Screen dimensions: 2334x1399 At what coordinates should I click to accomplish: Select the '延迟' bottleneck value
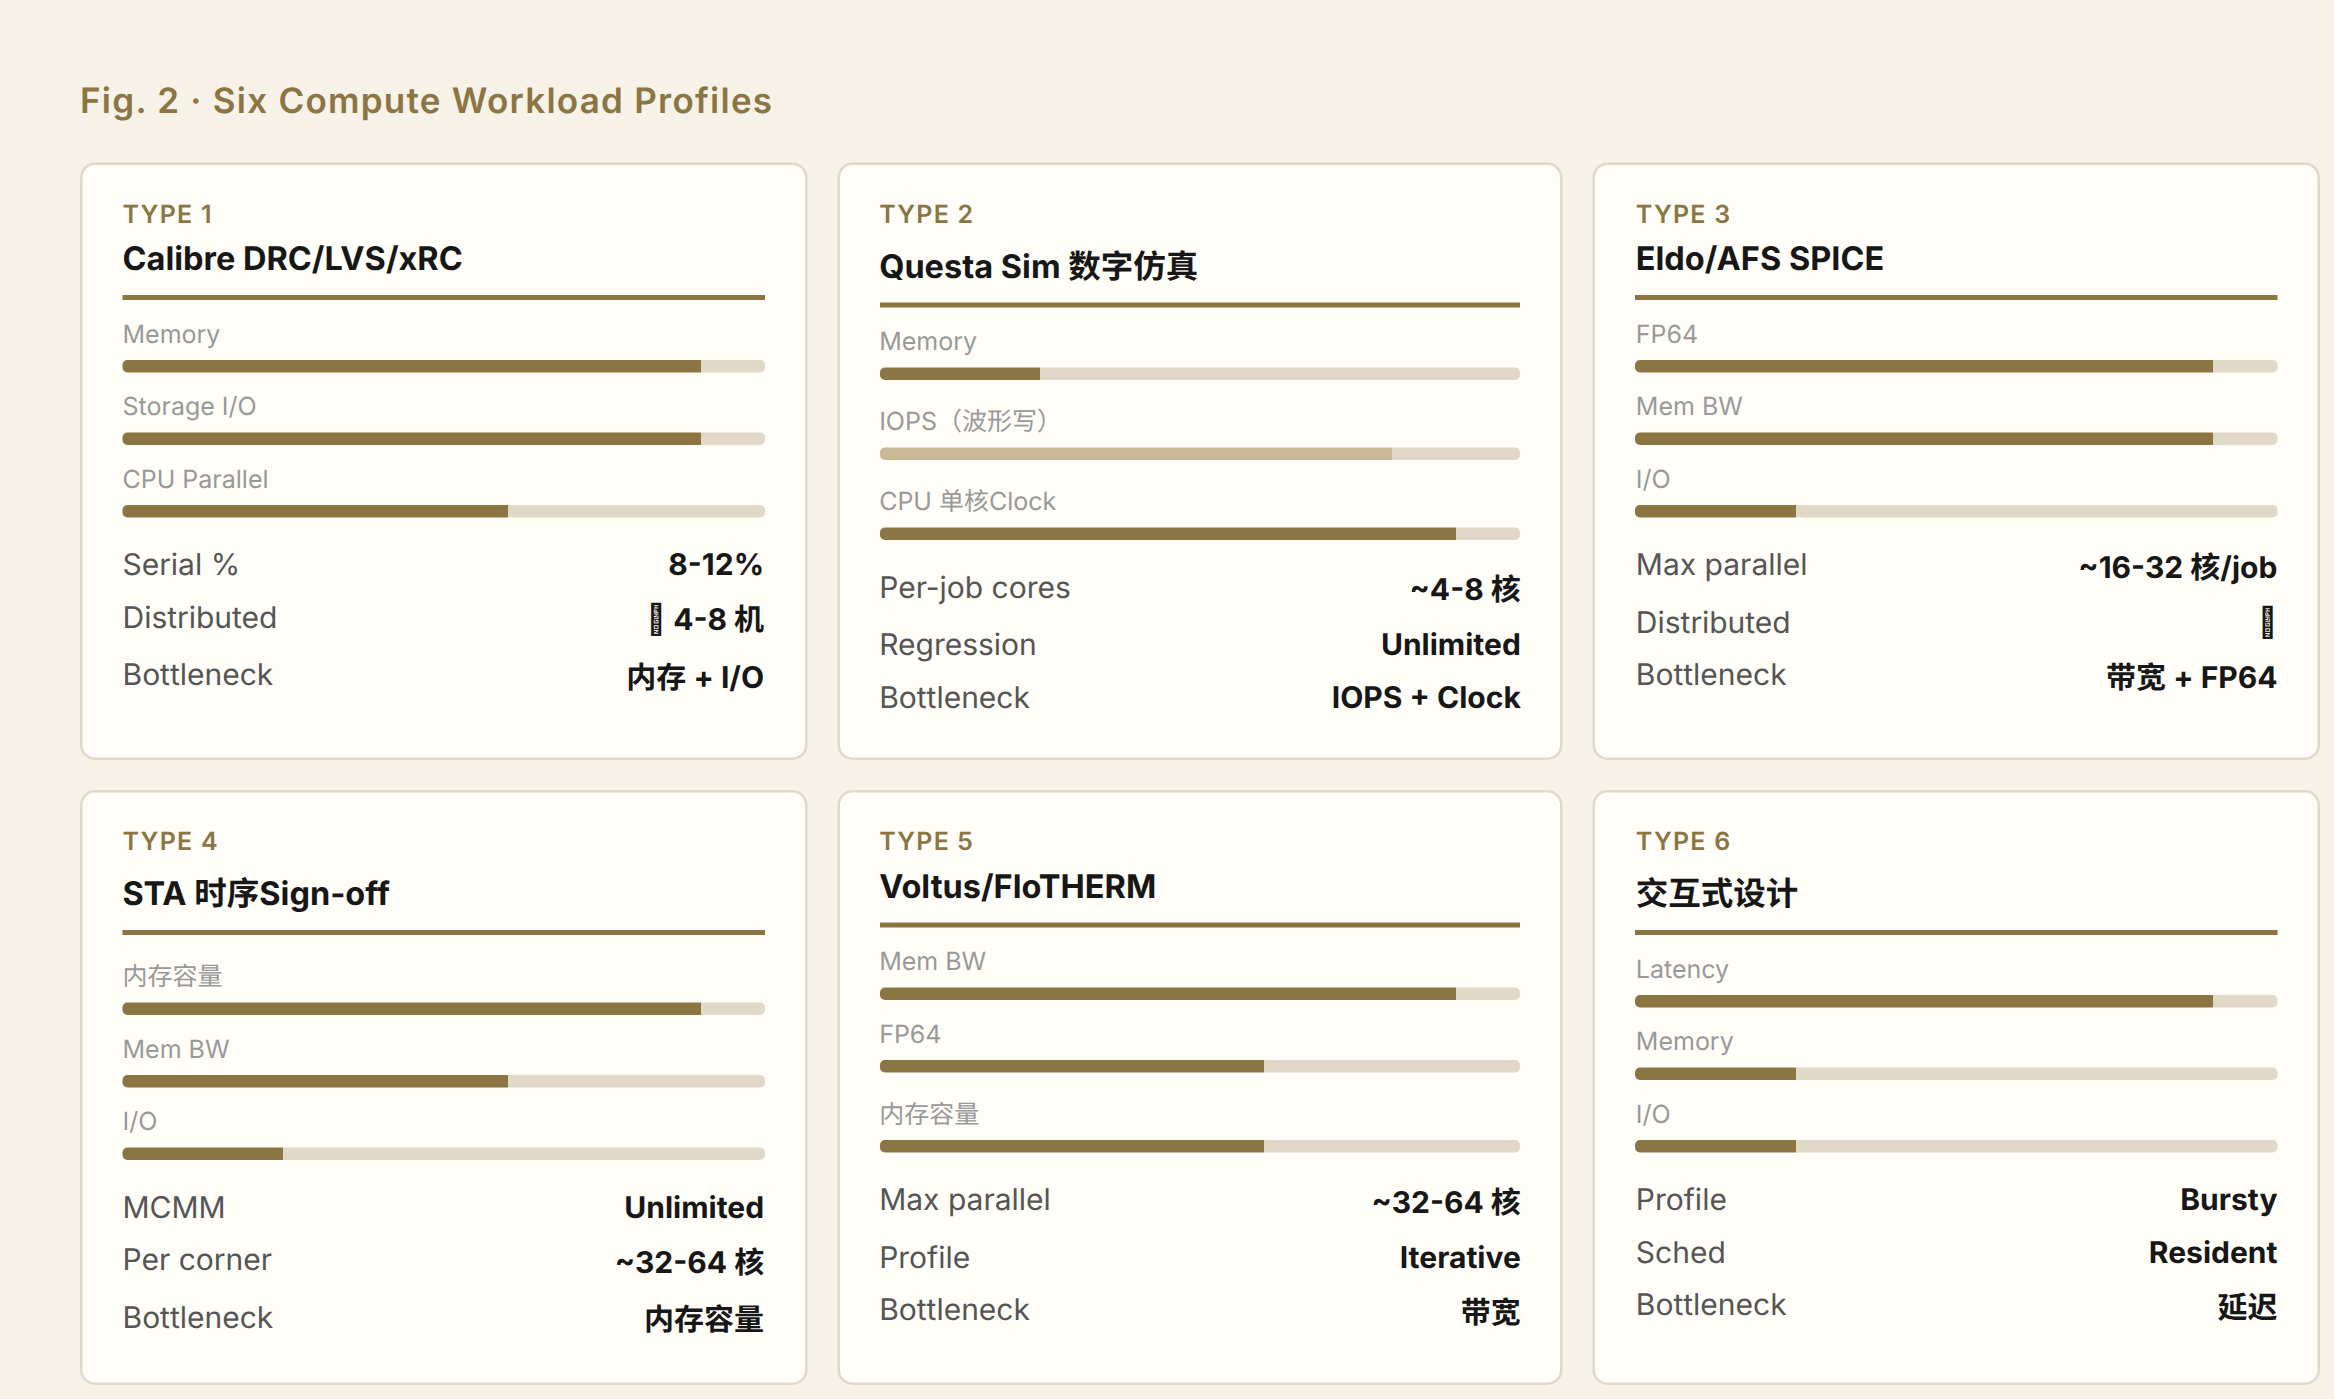2247,1307
